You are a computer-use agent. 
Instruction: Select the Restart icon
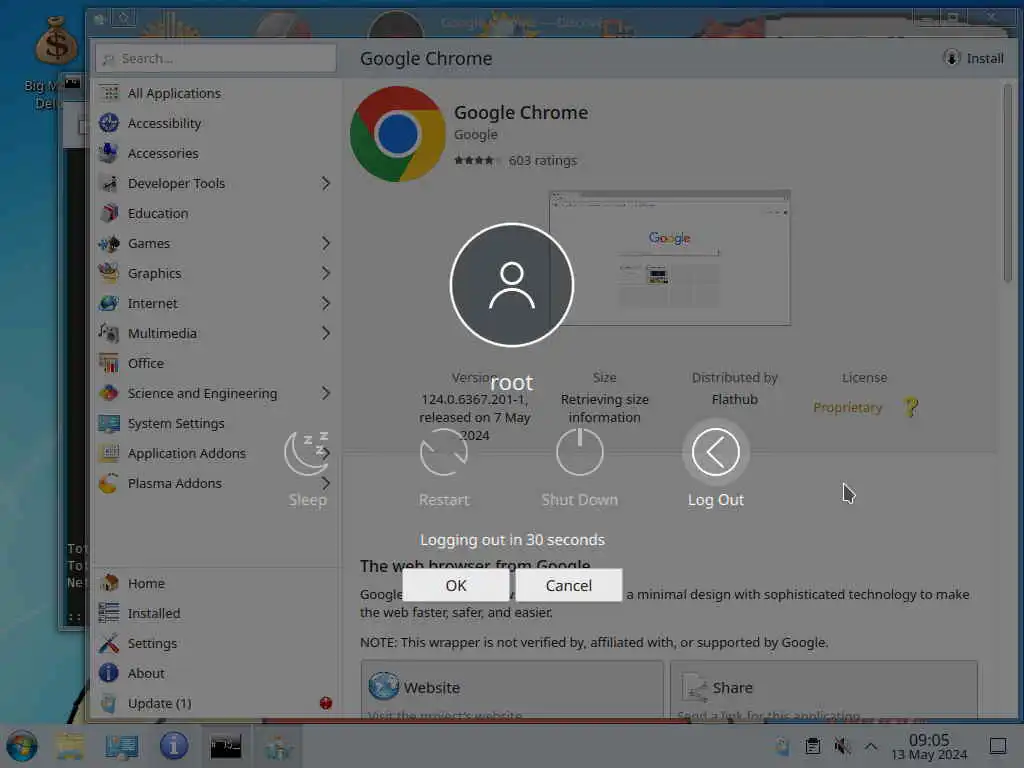click(x=444, y=452)
